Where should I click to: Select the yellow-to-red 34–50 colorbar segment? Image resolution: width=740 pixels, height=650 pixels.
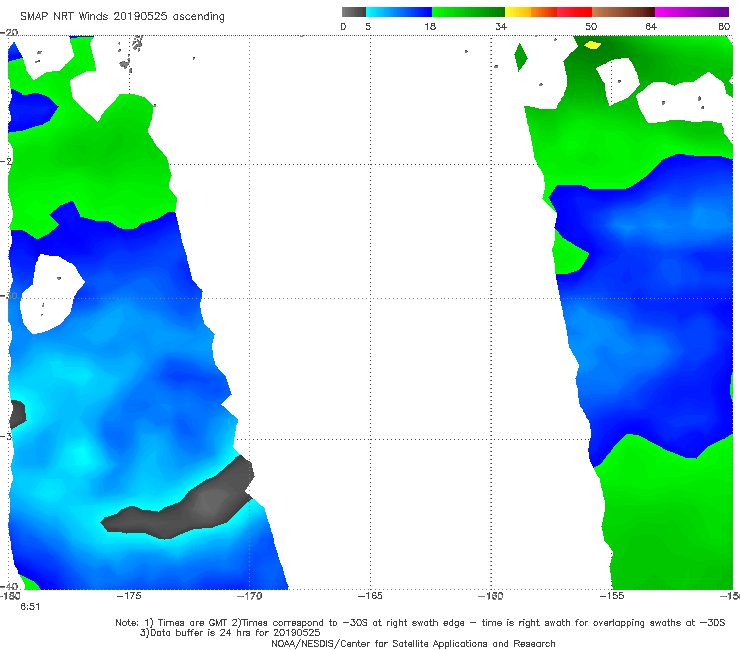(548, 12)
